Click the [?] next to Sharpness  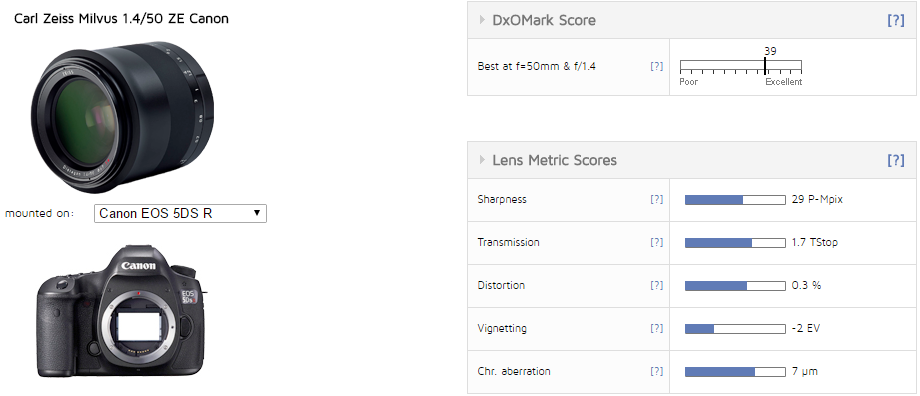pyautogui.click(x=657, y=199)
